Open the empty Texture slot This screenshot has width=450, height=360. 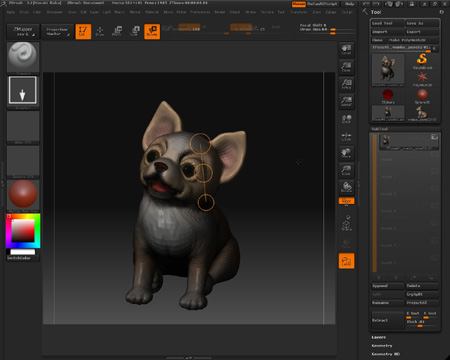pyautogui.click(x=23, y=162)
